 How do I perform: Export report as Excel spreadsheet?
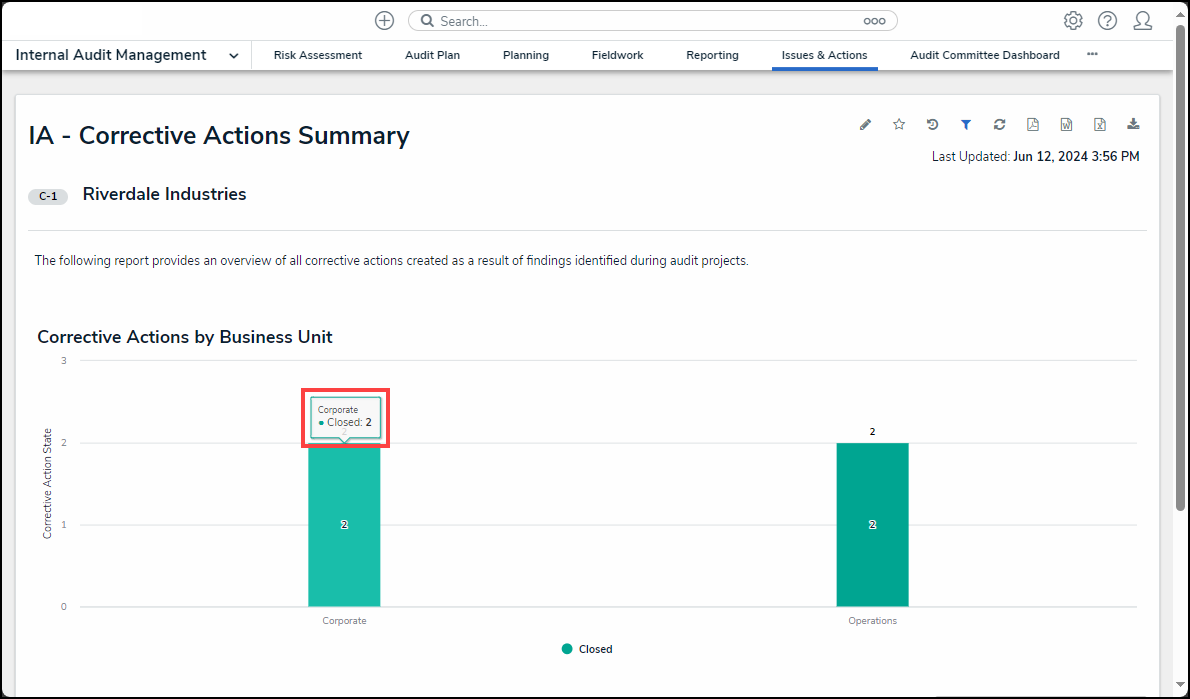click(x=1100, y=125)
